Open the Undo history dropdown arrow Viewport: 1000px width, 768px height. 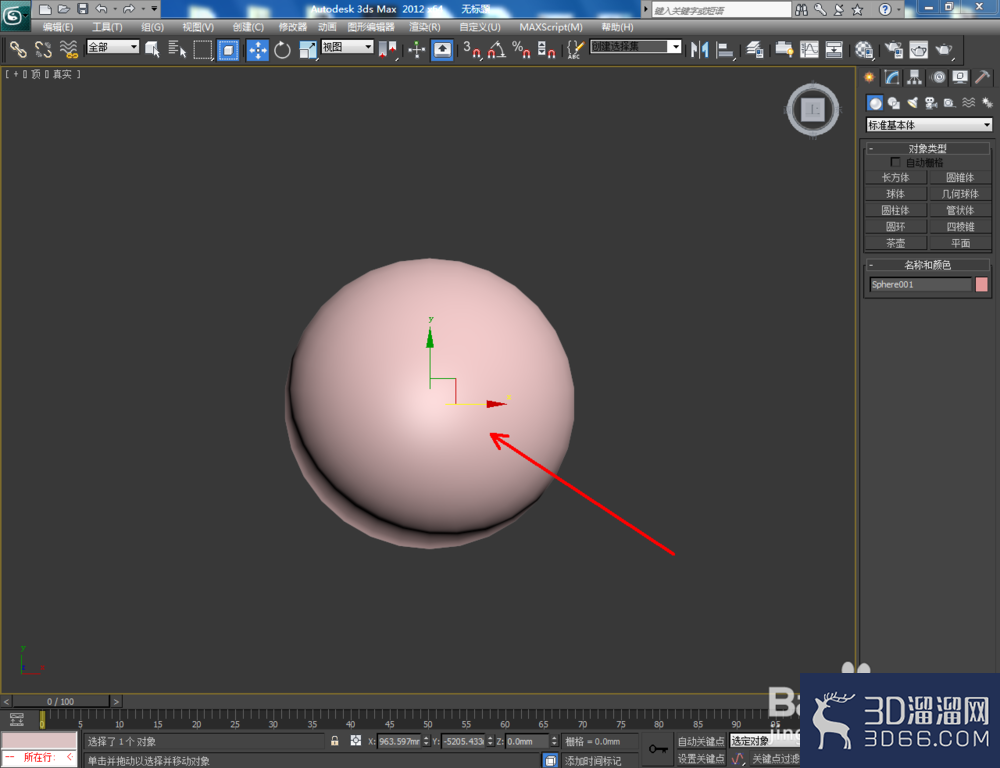click(115, 9)
